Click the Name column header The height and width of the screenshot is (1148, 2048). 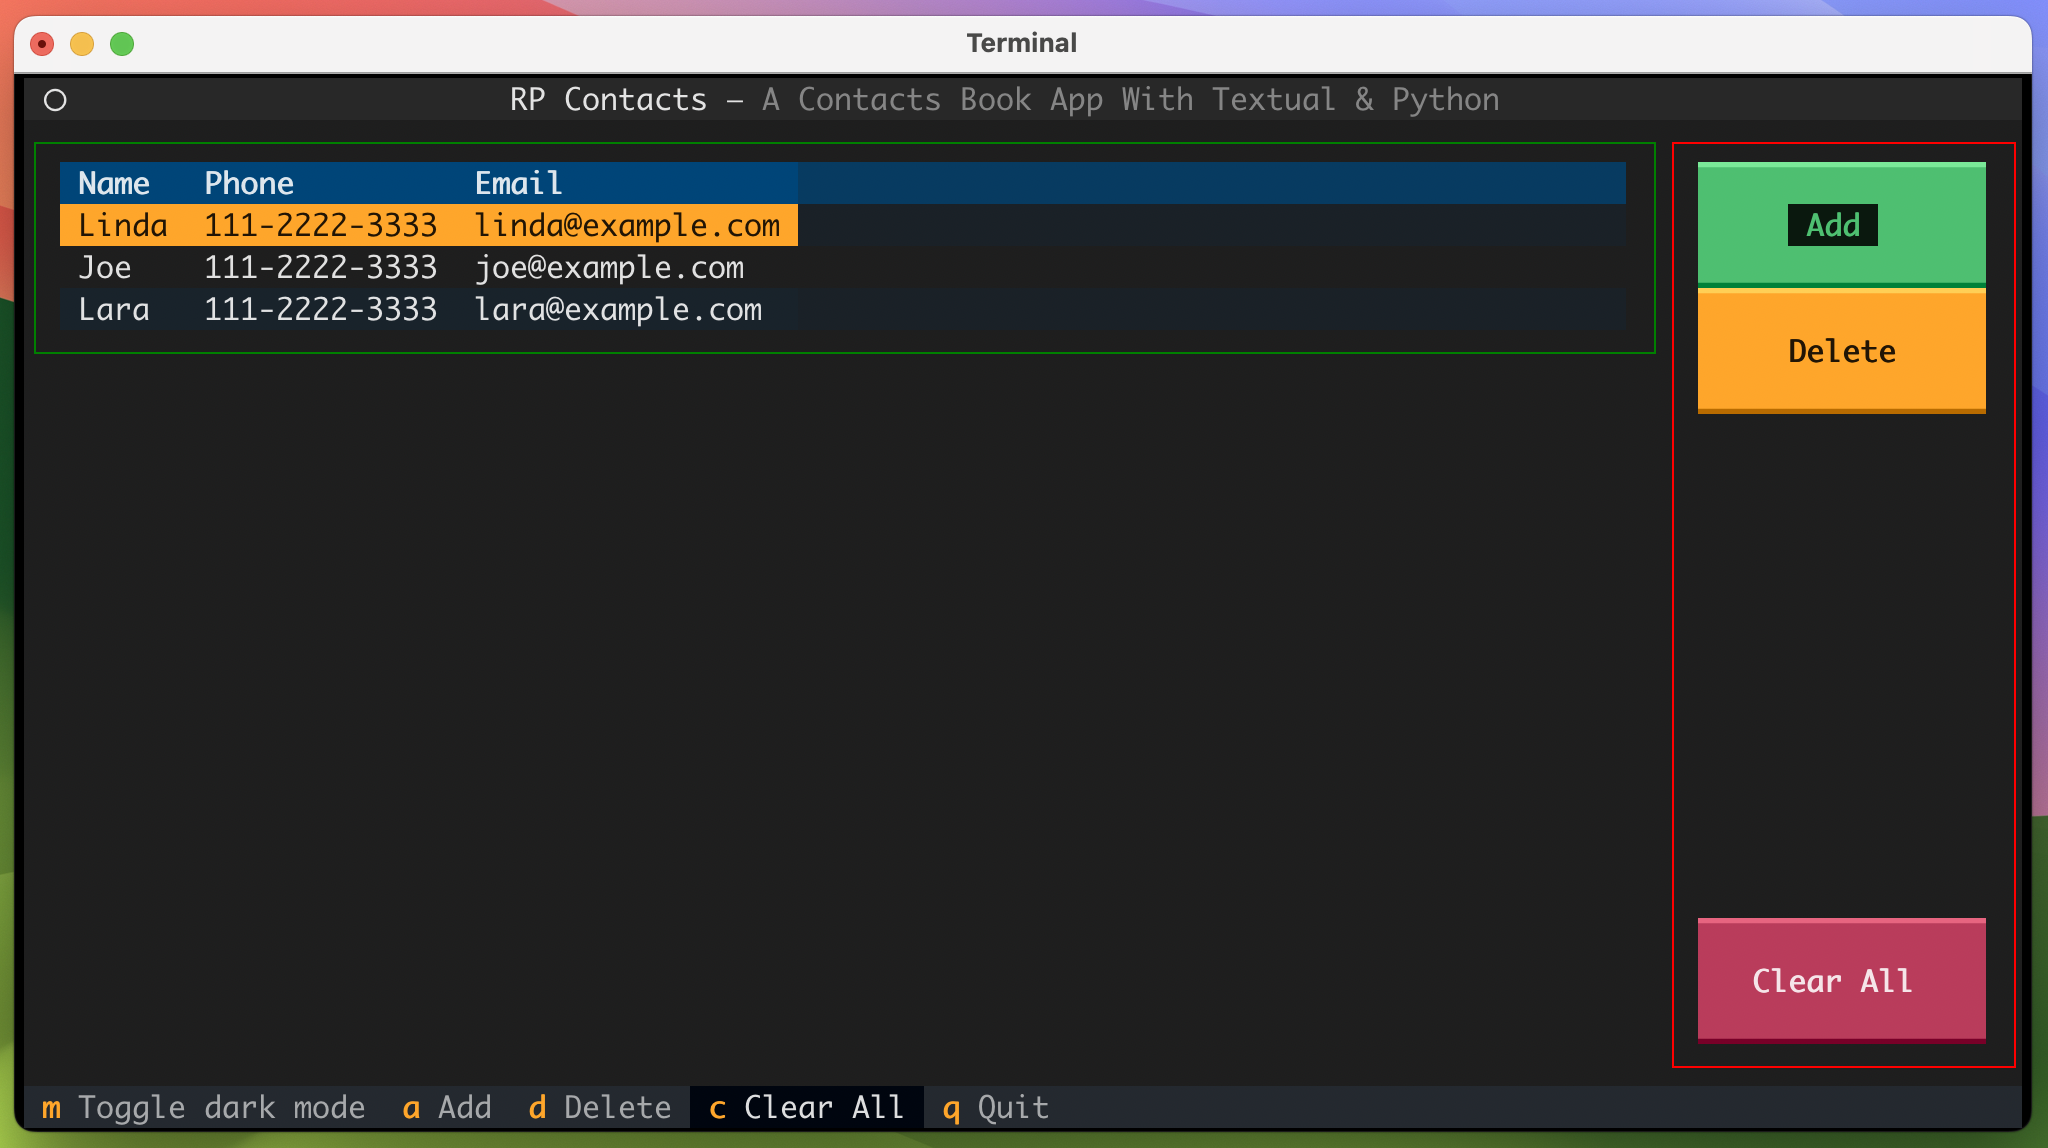point(114,184)
